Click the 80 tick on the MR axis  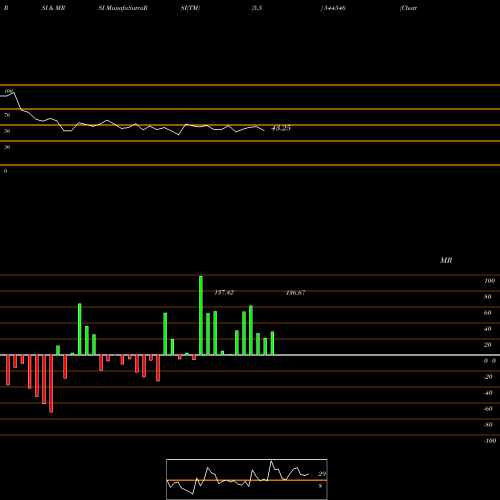pyautogui.click(x=488, y=297)
